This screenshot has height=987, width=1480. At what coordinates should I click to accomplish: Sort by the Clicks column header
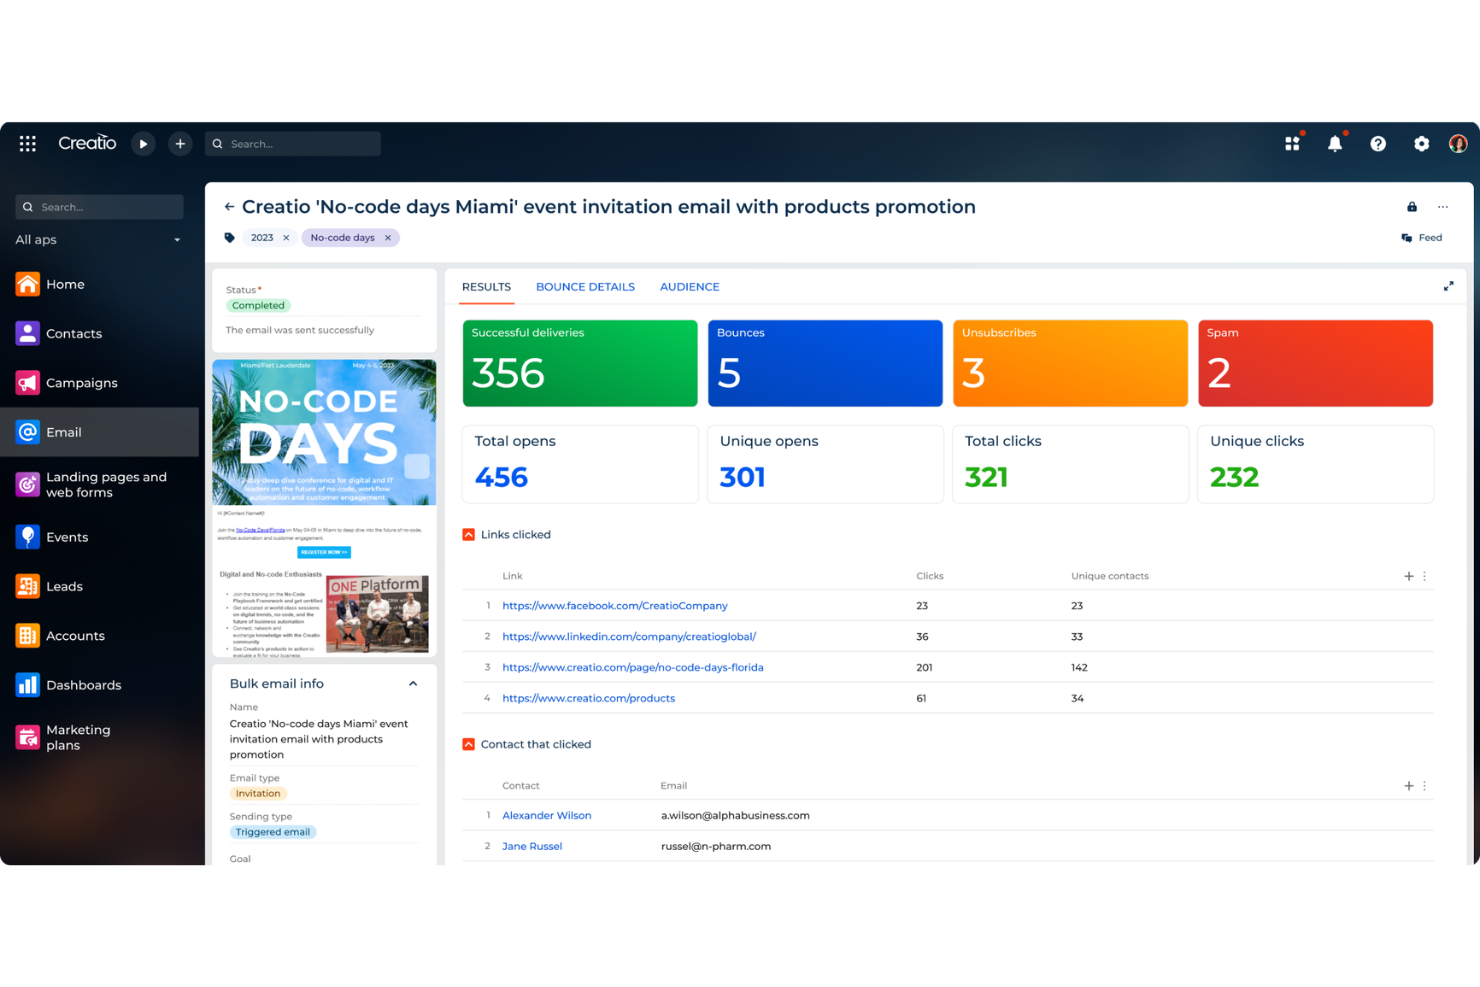tap(930, 576)
